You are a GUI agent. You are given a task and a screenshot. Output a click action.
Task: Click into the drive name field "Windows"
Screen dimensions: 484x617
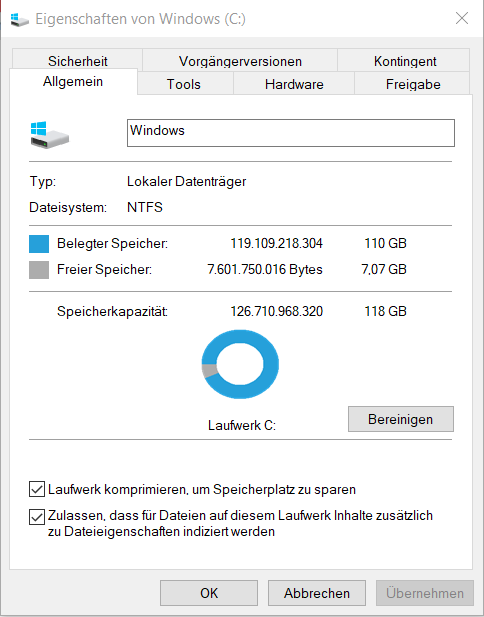click(291, 133)
